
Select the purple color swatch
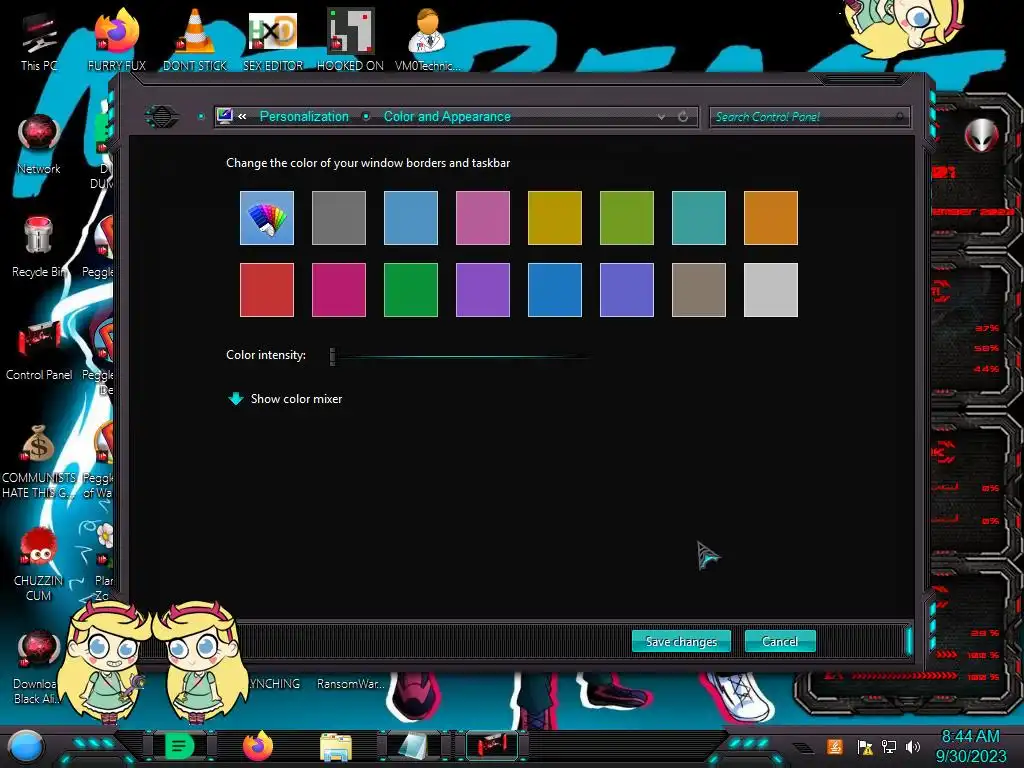click(x=483, y=290)
